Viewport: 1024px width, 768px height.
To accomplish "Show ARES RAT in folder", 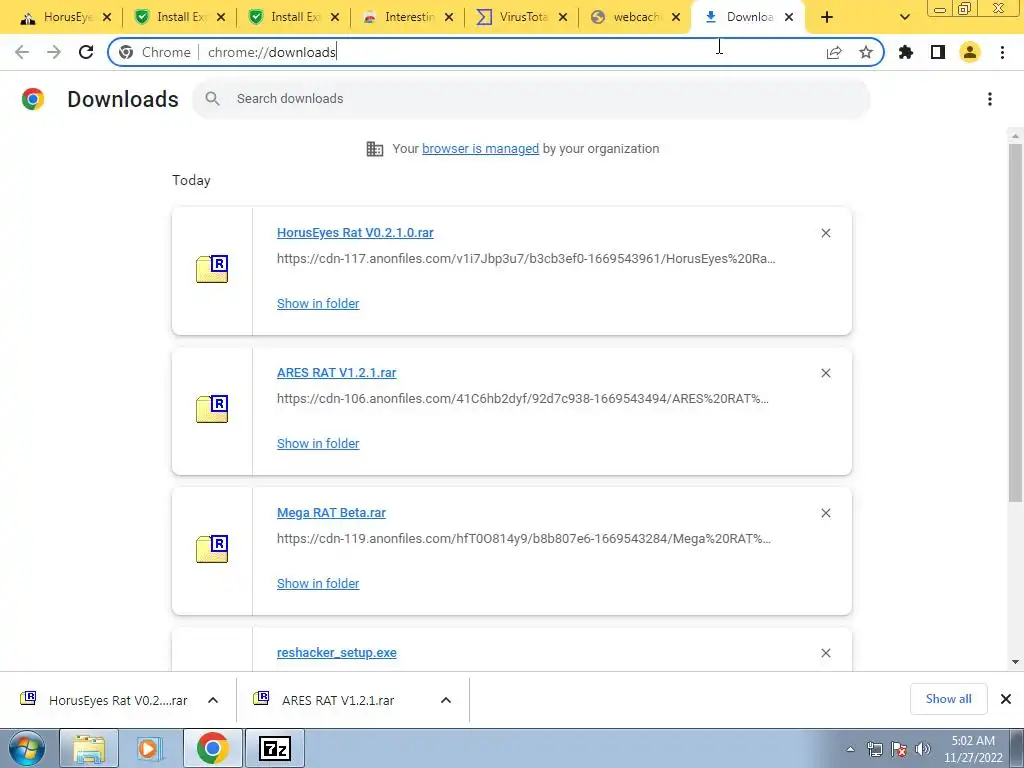I will [x=318, y=443].
